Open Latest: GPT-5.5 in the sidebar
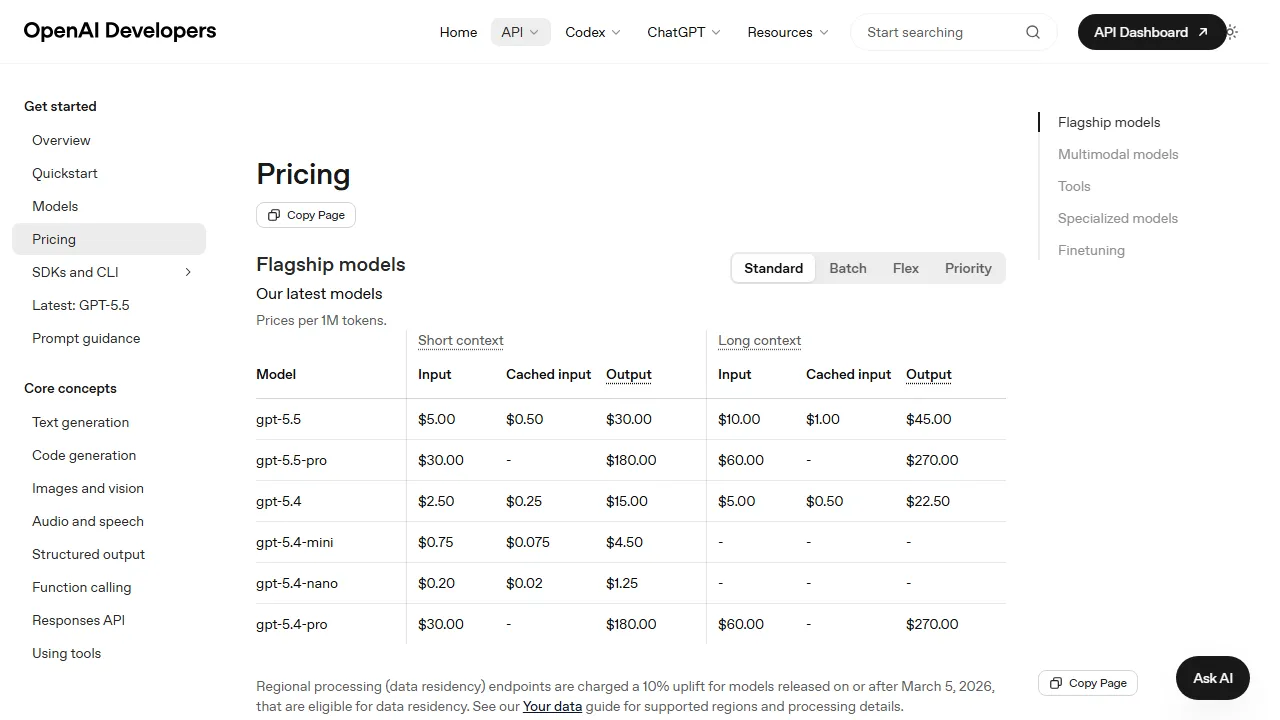The image size is (1280, 720). [x=109, y=305]
